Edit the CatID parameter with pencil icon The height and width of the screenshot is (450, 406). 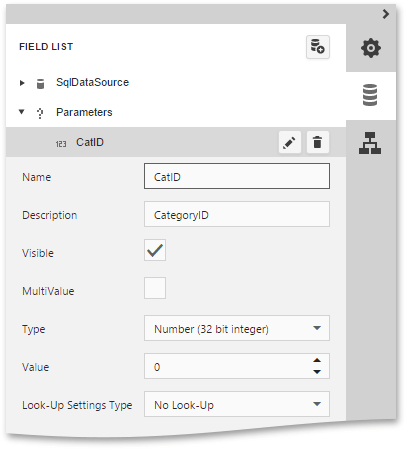(290, 142)
